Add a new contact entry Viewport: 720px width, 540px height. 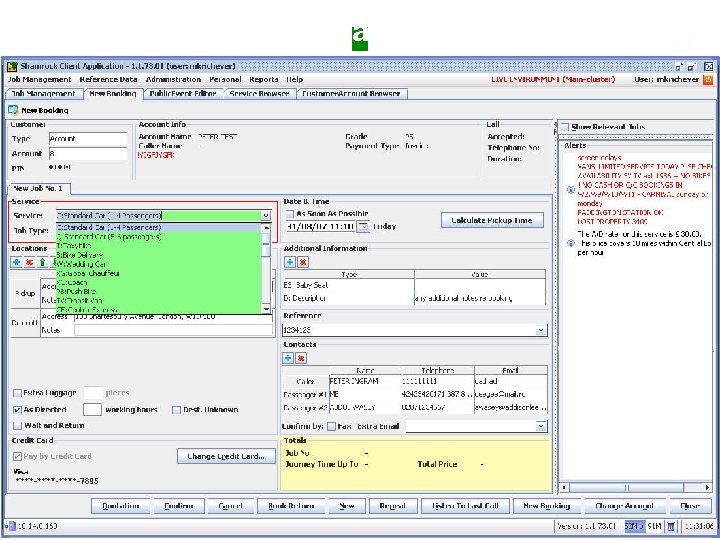(x=289, y=357)
